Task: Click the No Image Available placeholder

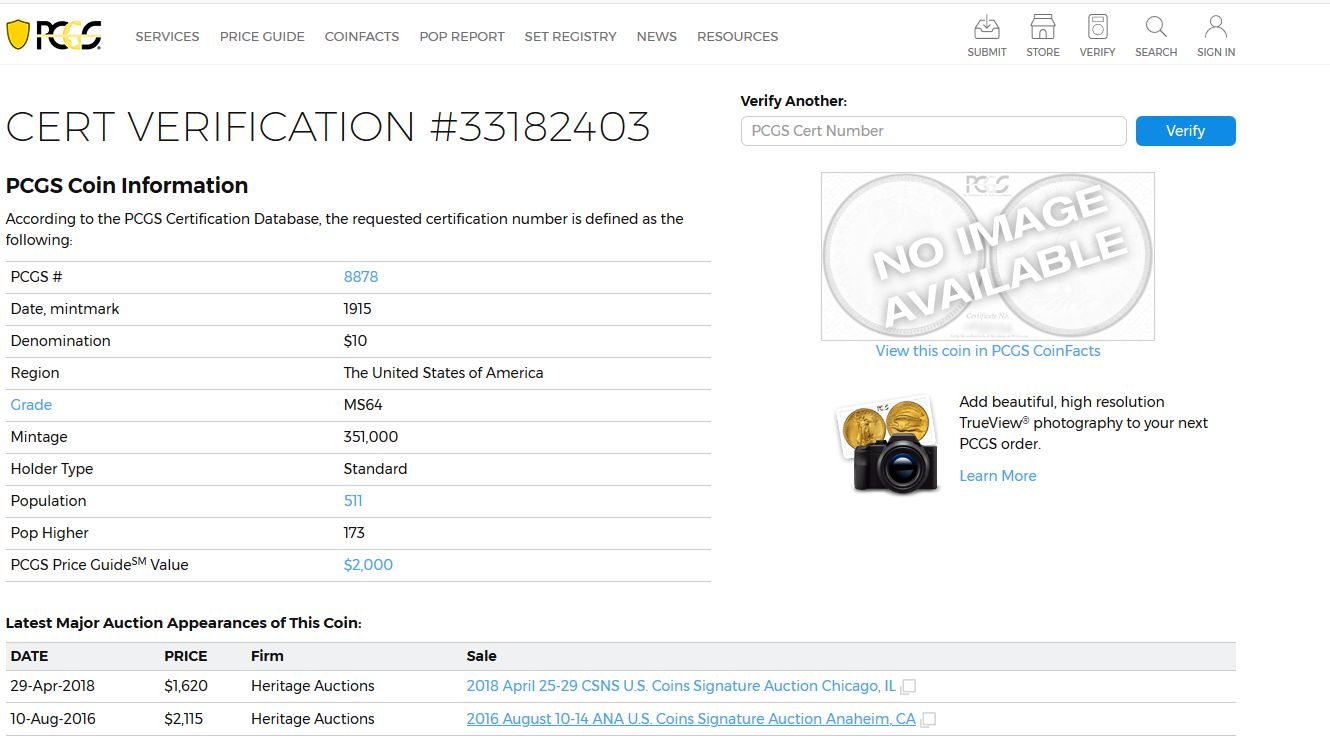Action: pos(987,256)
